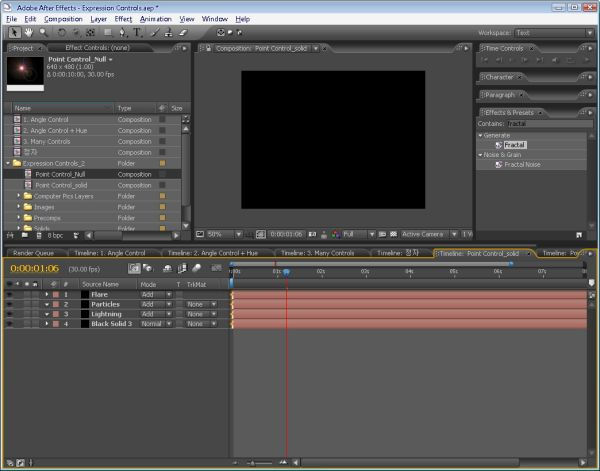The width and height of the screenshot is (600, 471).
Task: Toggle preserve transparency for Flare layer
Action: pyautogui.click(x=179, y=295)
